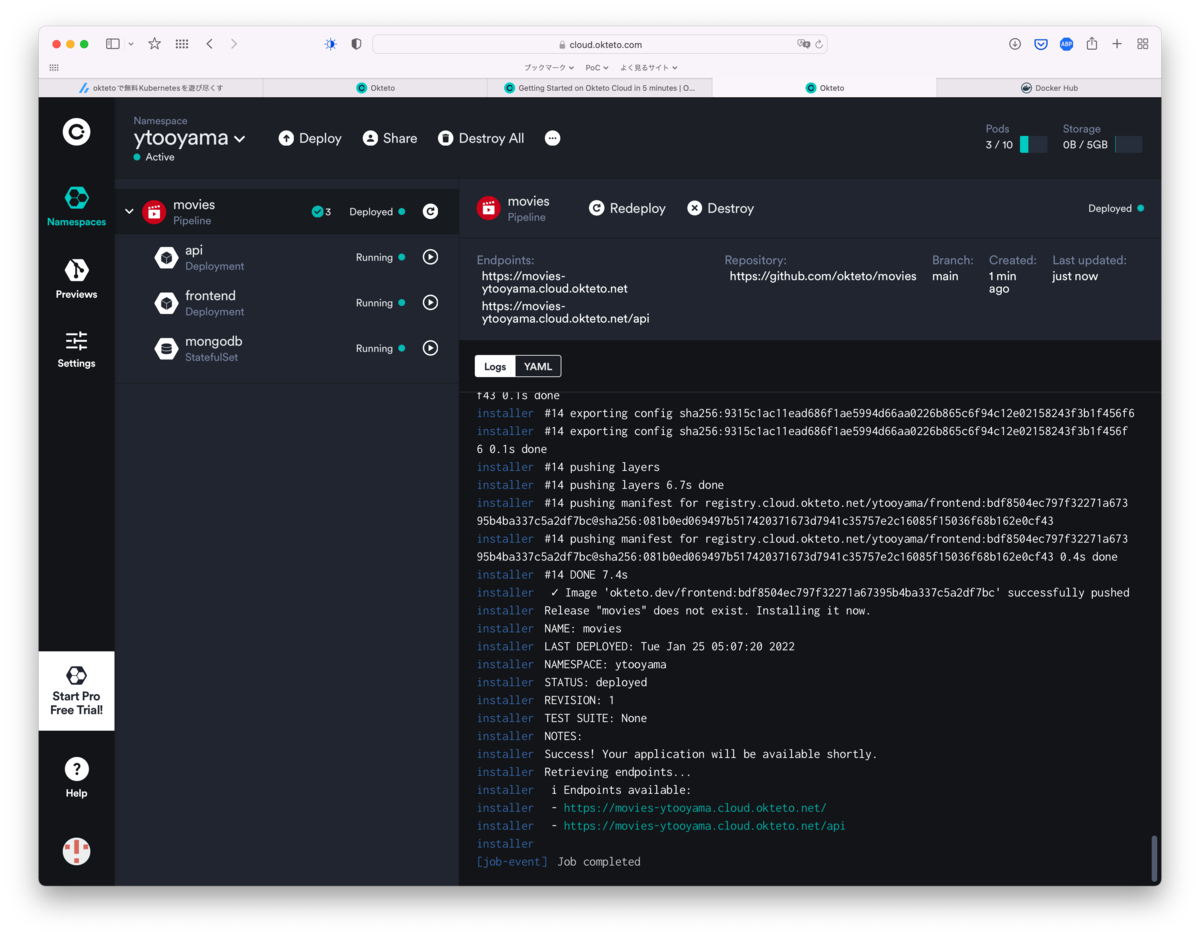Click the Share button in header
This screenshot has height=937, width=1200.
tap(390, 138)
